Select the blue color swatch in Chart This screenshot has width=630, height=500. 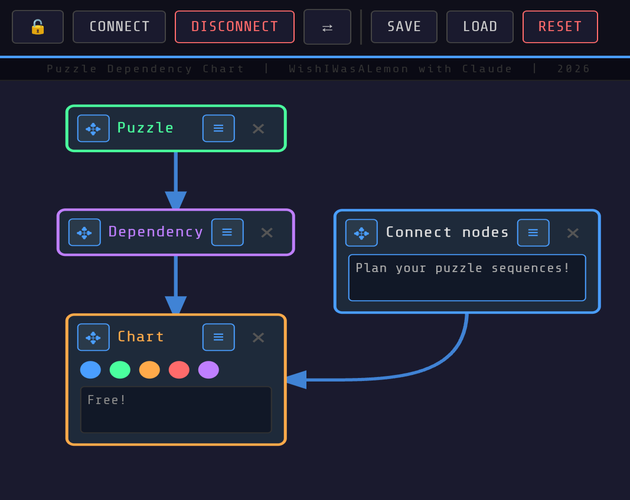(90, 370)
